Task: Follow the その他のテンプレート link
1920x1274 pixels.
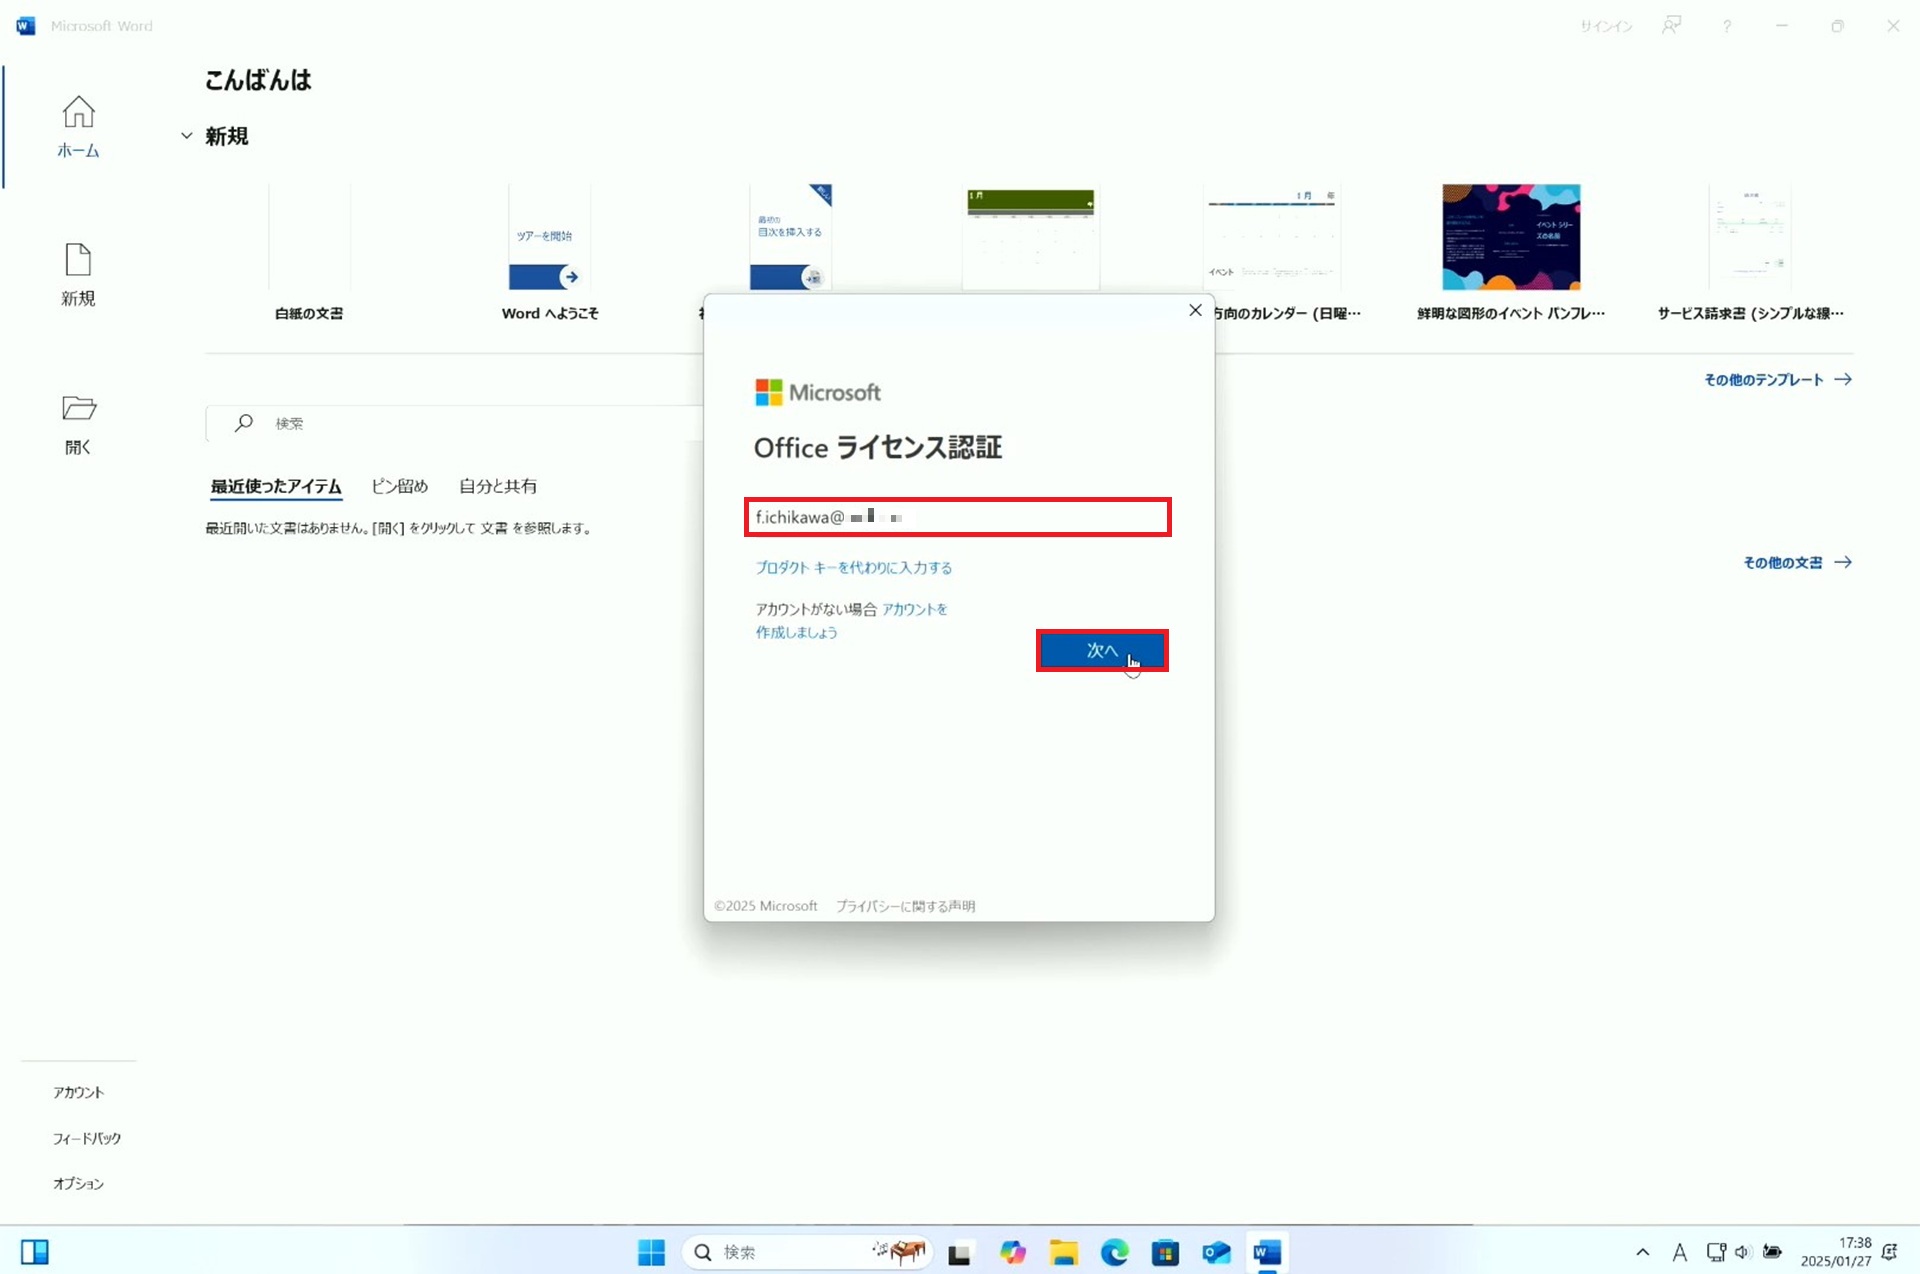Action: [1778, 380]
